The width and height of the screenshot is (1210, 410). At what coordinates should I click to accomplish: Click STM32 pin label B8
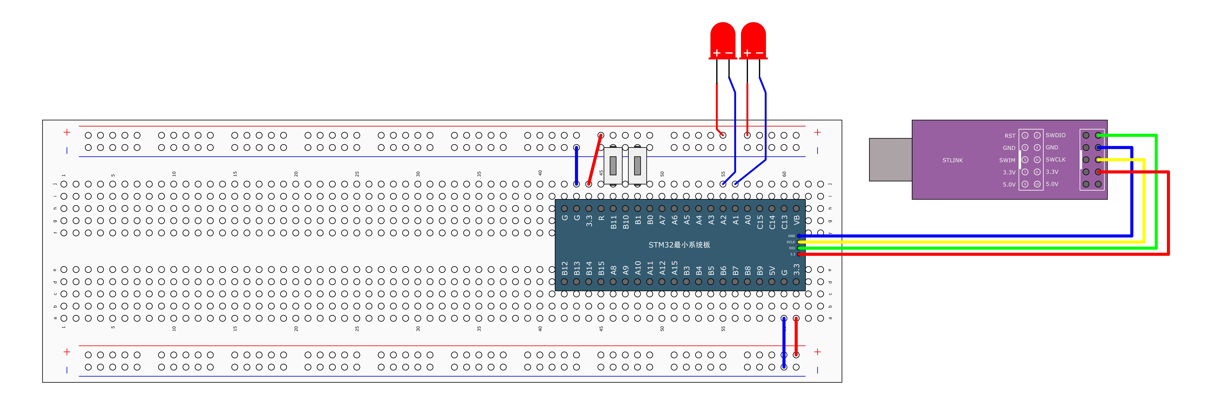pos(748,270)
